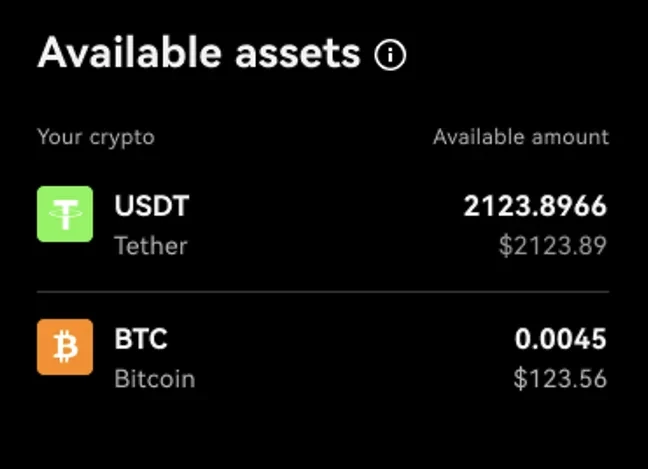This screenshot has width=648, height=469.
Task: Select the USDT ticker label
Action: coord(151,207)
